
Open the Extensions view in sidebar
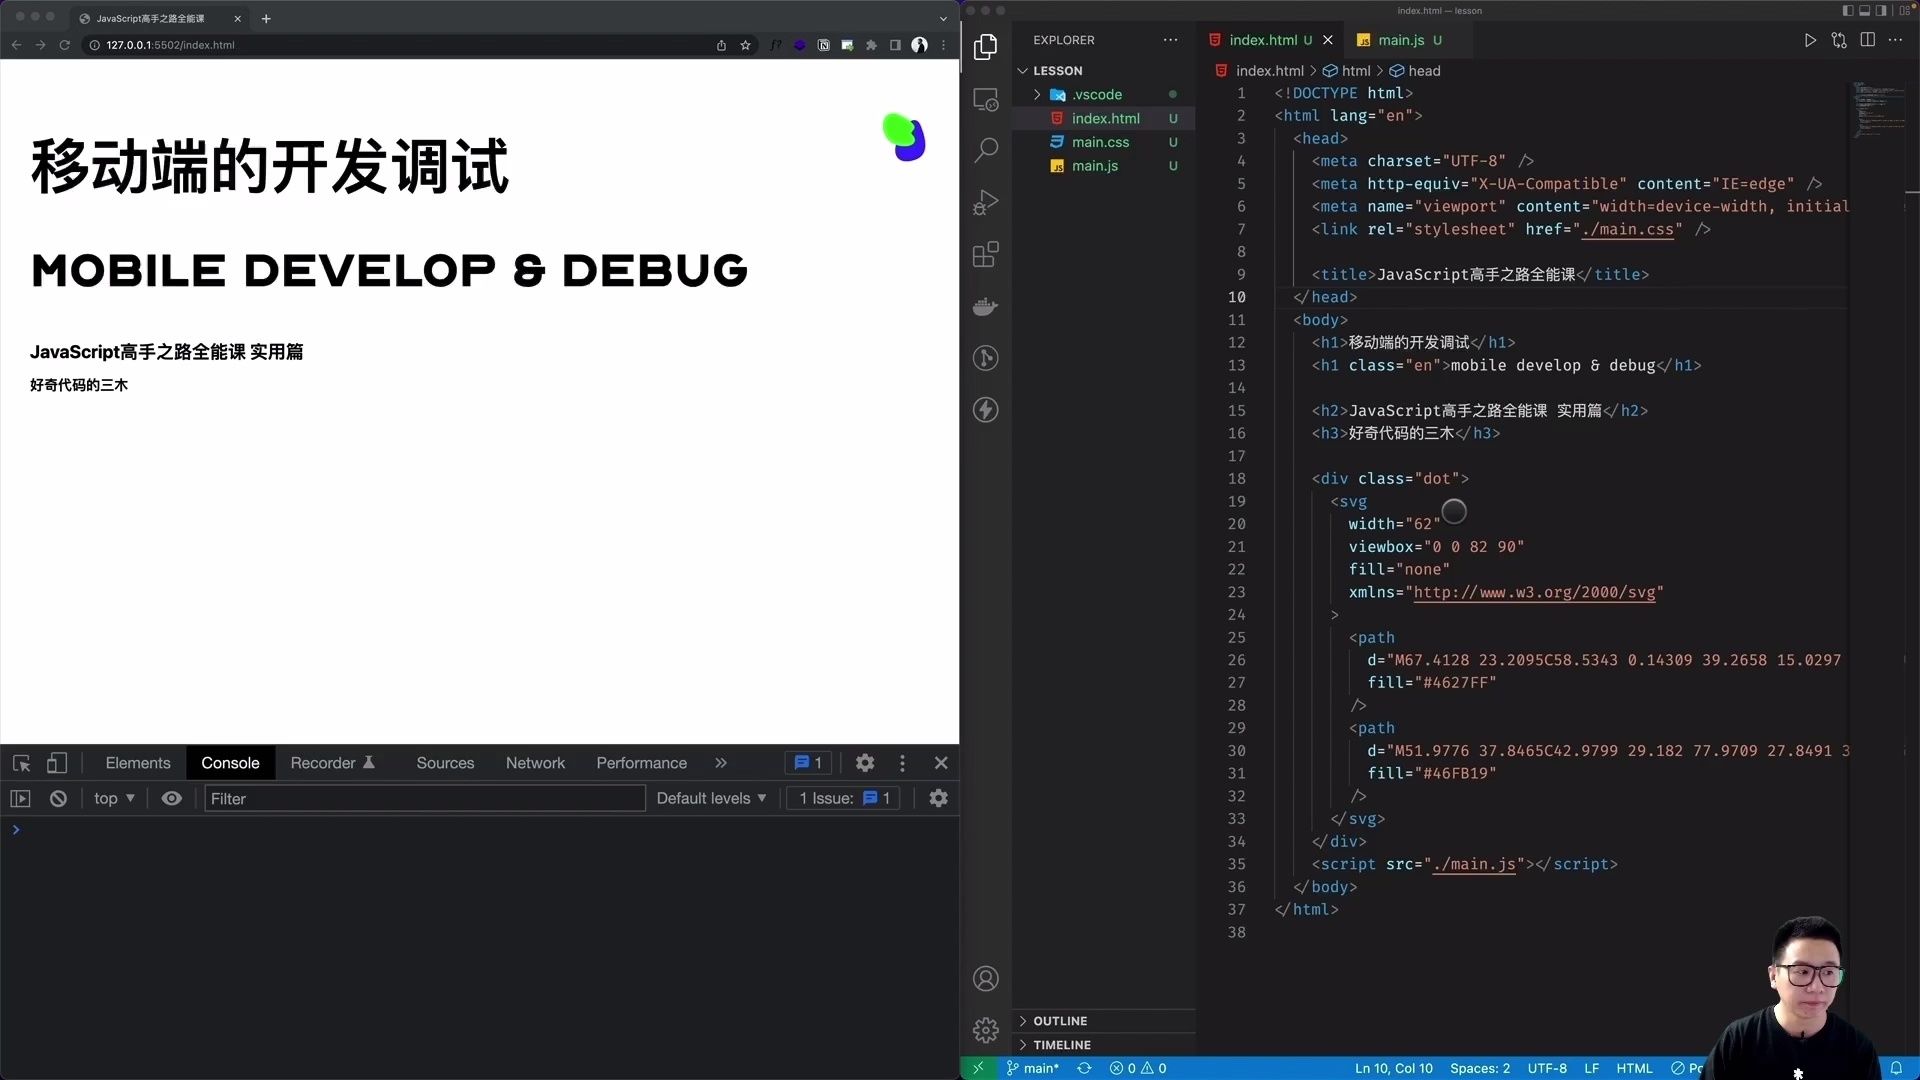pos(986,254)
